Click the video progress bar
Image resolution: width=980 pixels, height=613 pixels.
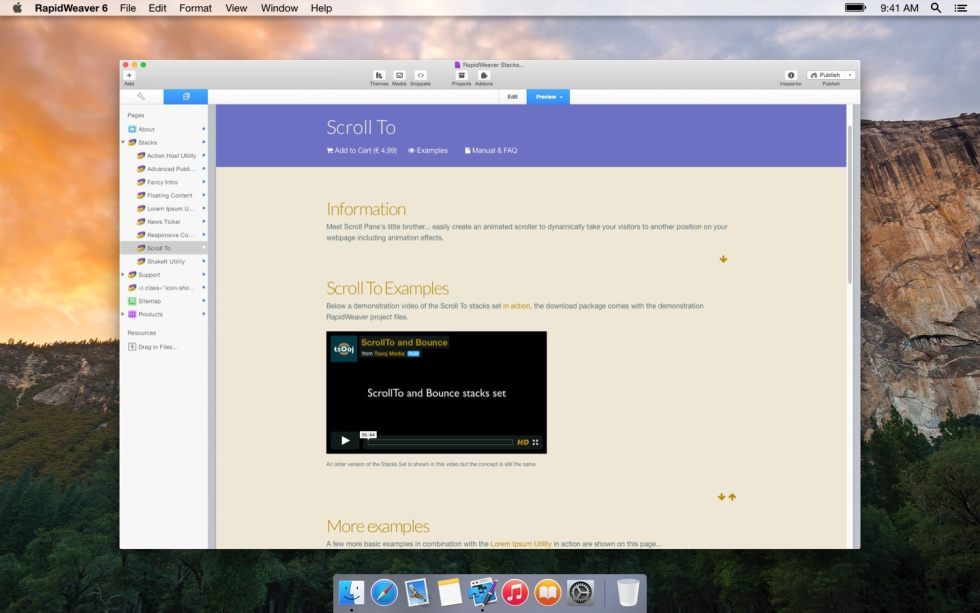440,442
